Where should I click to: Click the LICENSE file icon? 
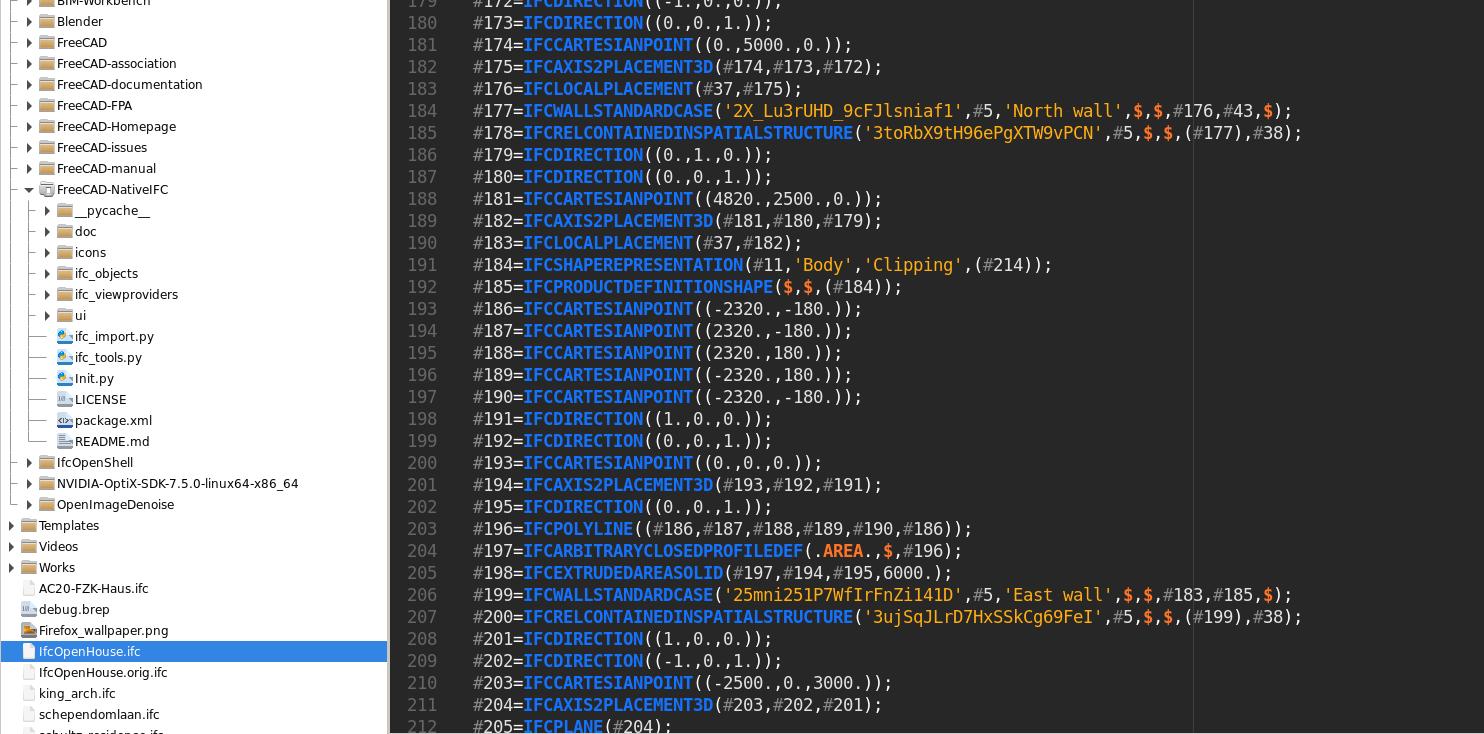pyautogui.click(x=65, y=400)
